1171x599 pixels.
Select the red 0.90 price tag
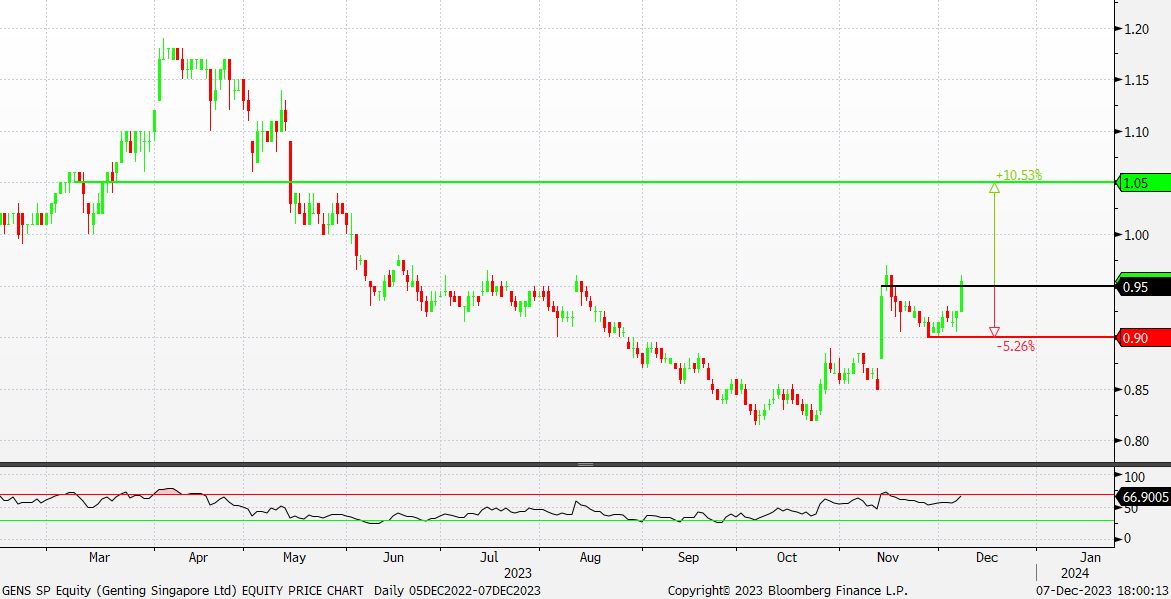point(1143,338)
